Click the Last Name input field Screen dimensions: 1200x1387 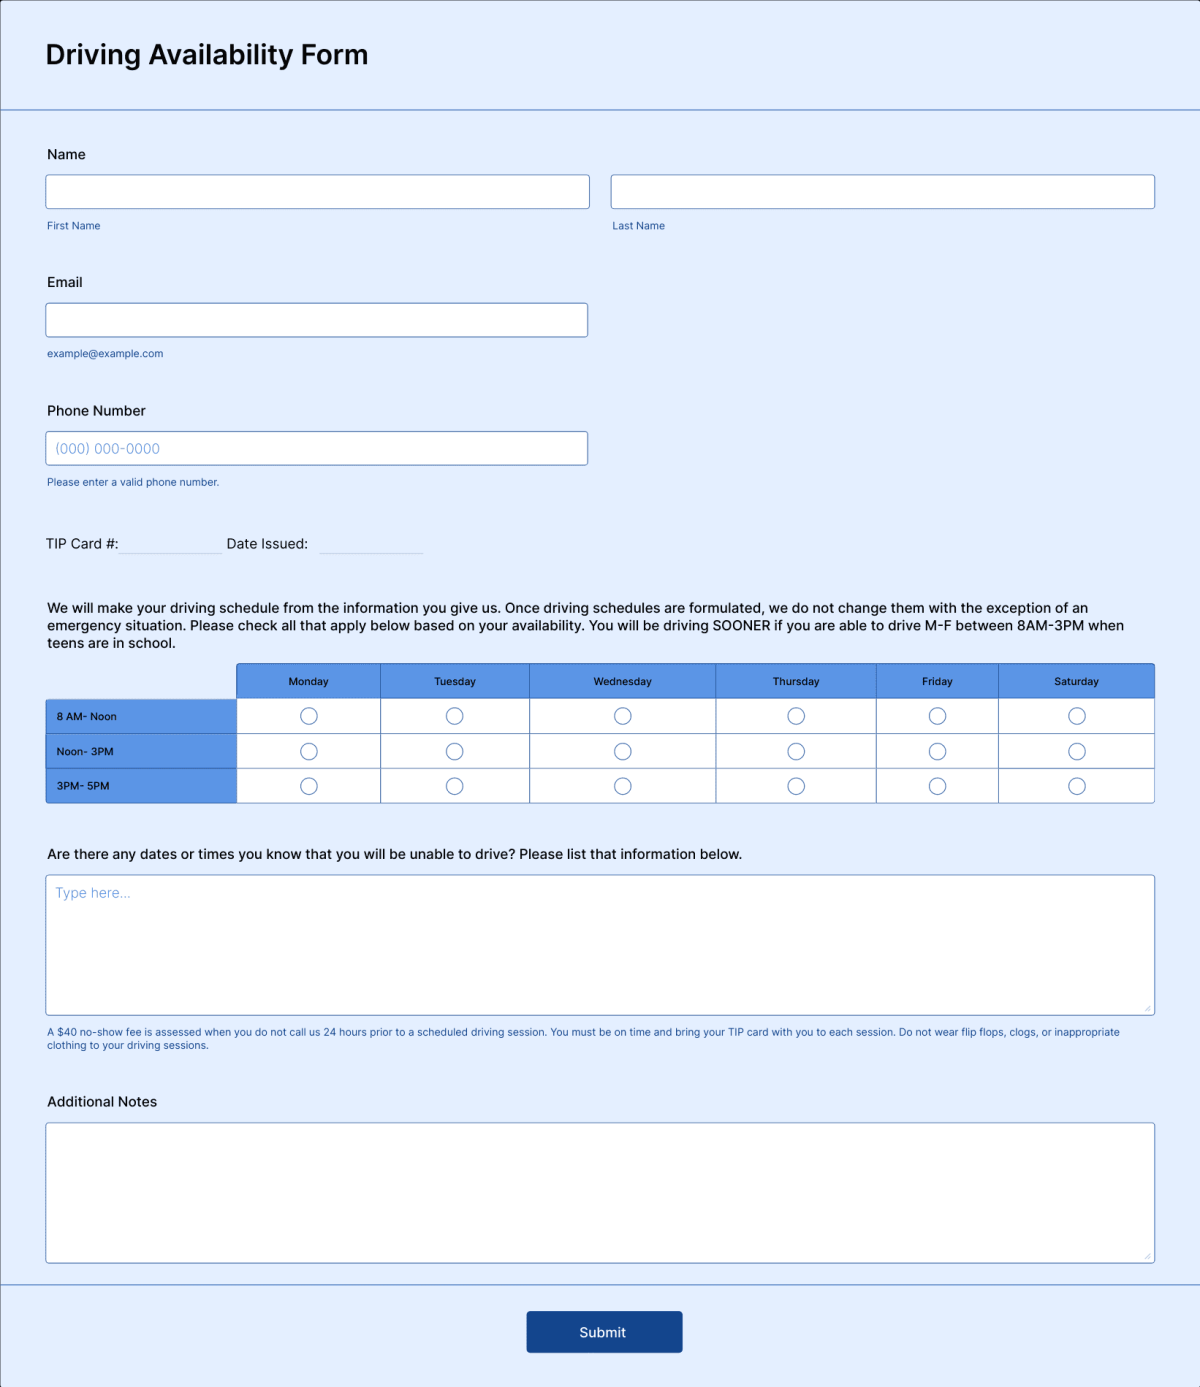(882, 191)
